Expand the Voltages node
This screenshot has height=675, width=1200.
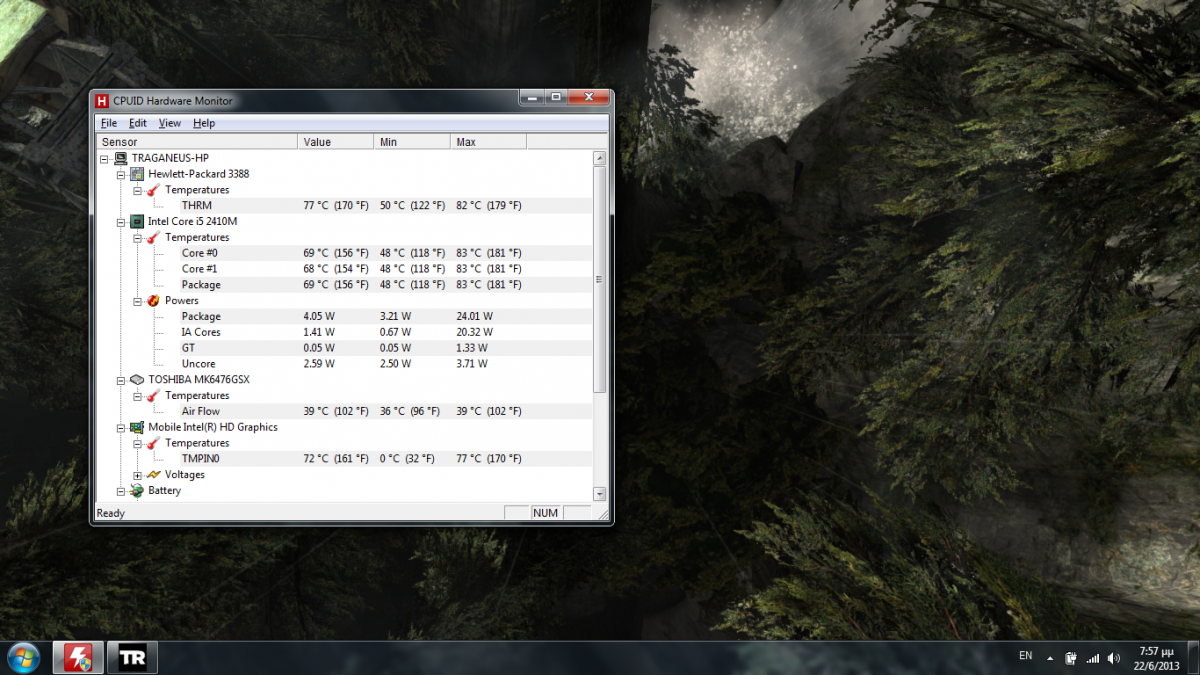(137, 475)
